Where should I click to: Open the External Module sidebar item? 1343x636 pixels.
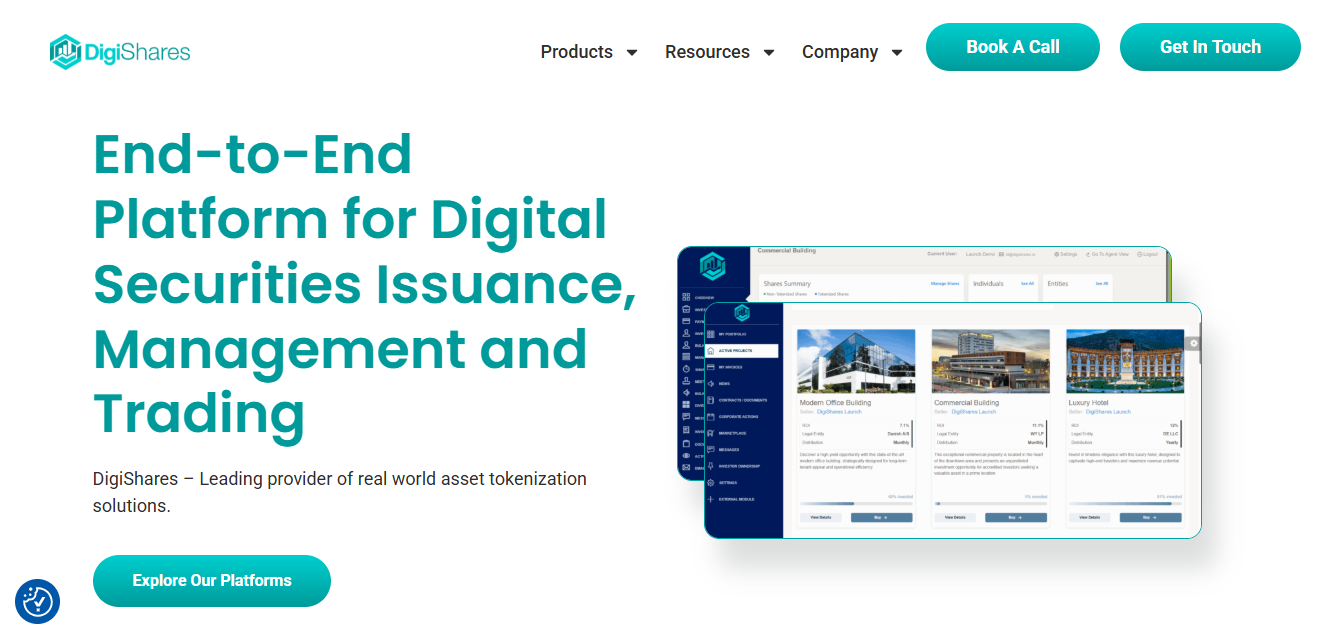[742, 498]
